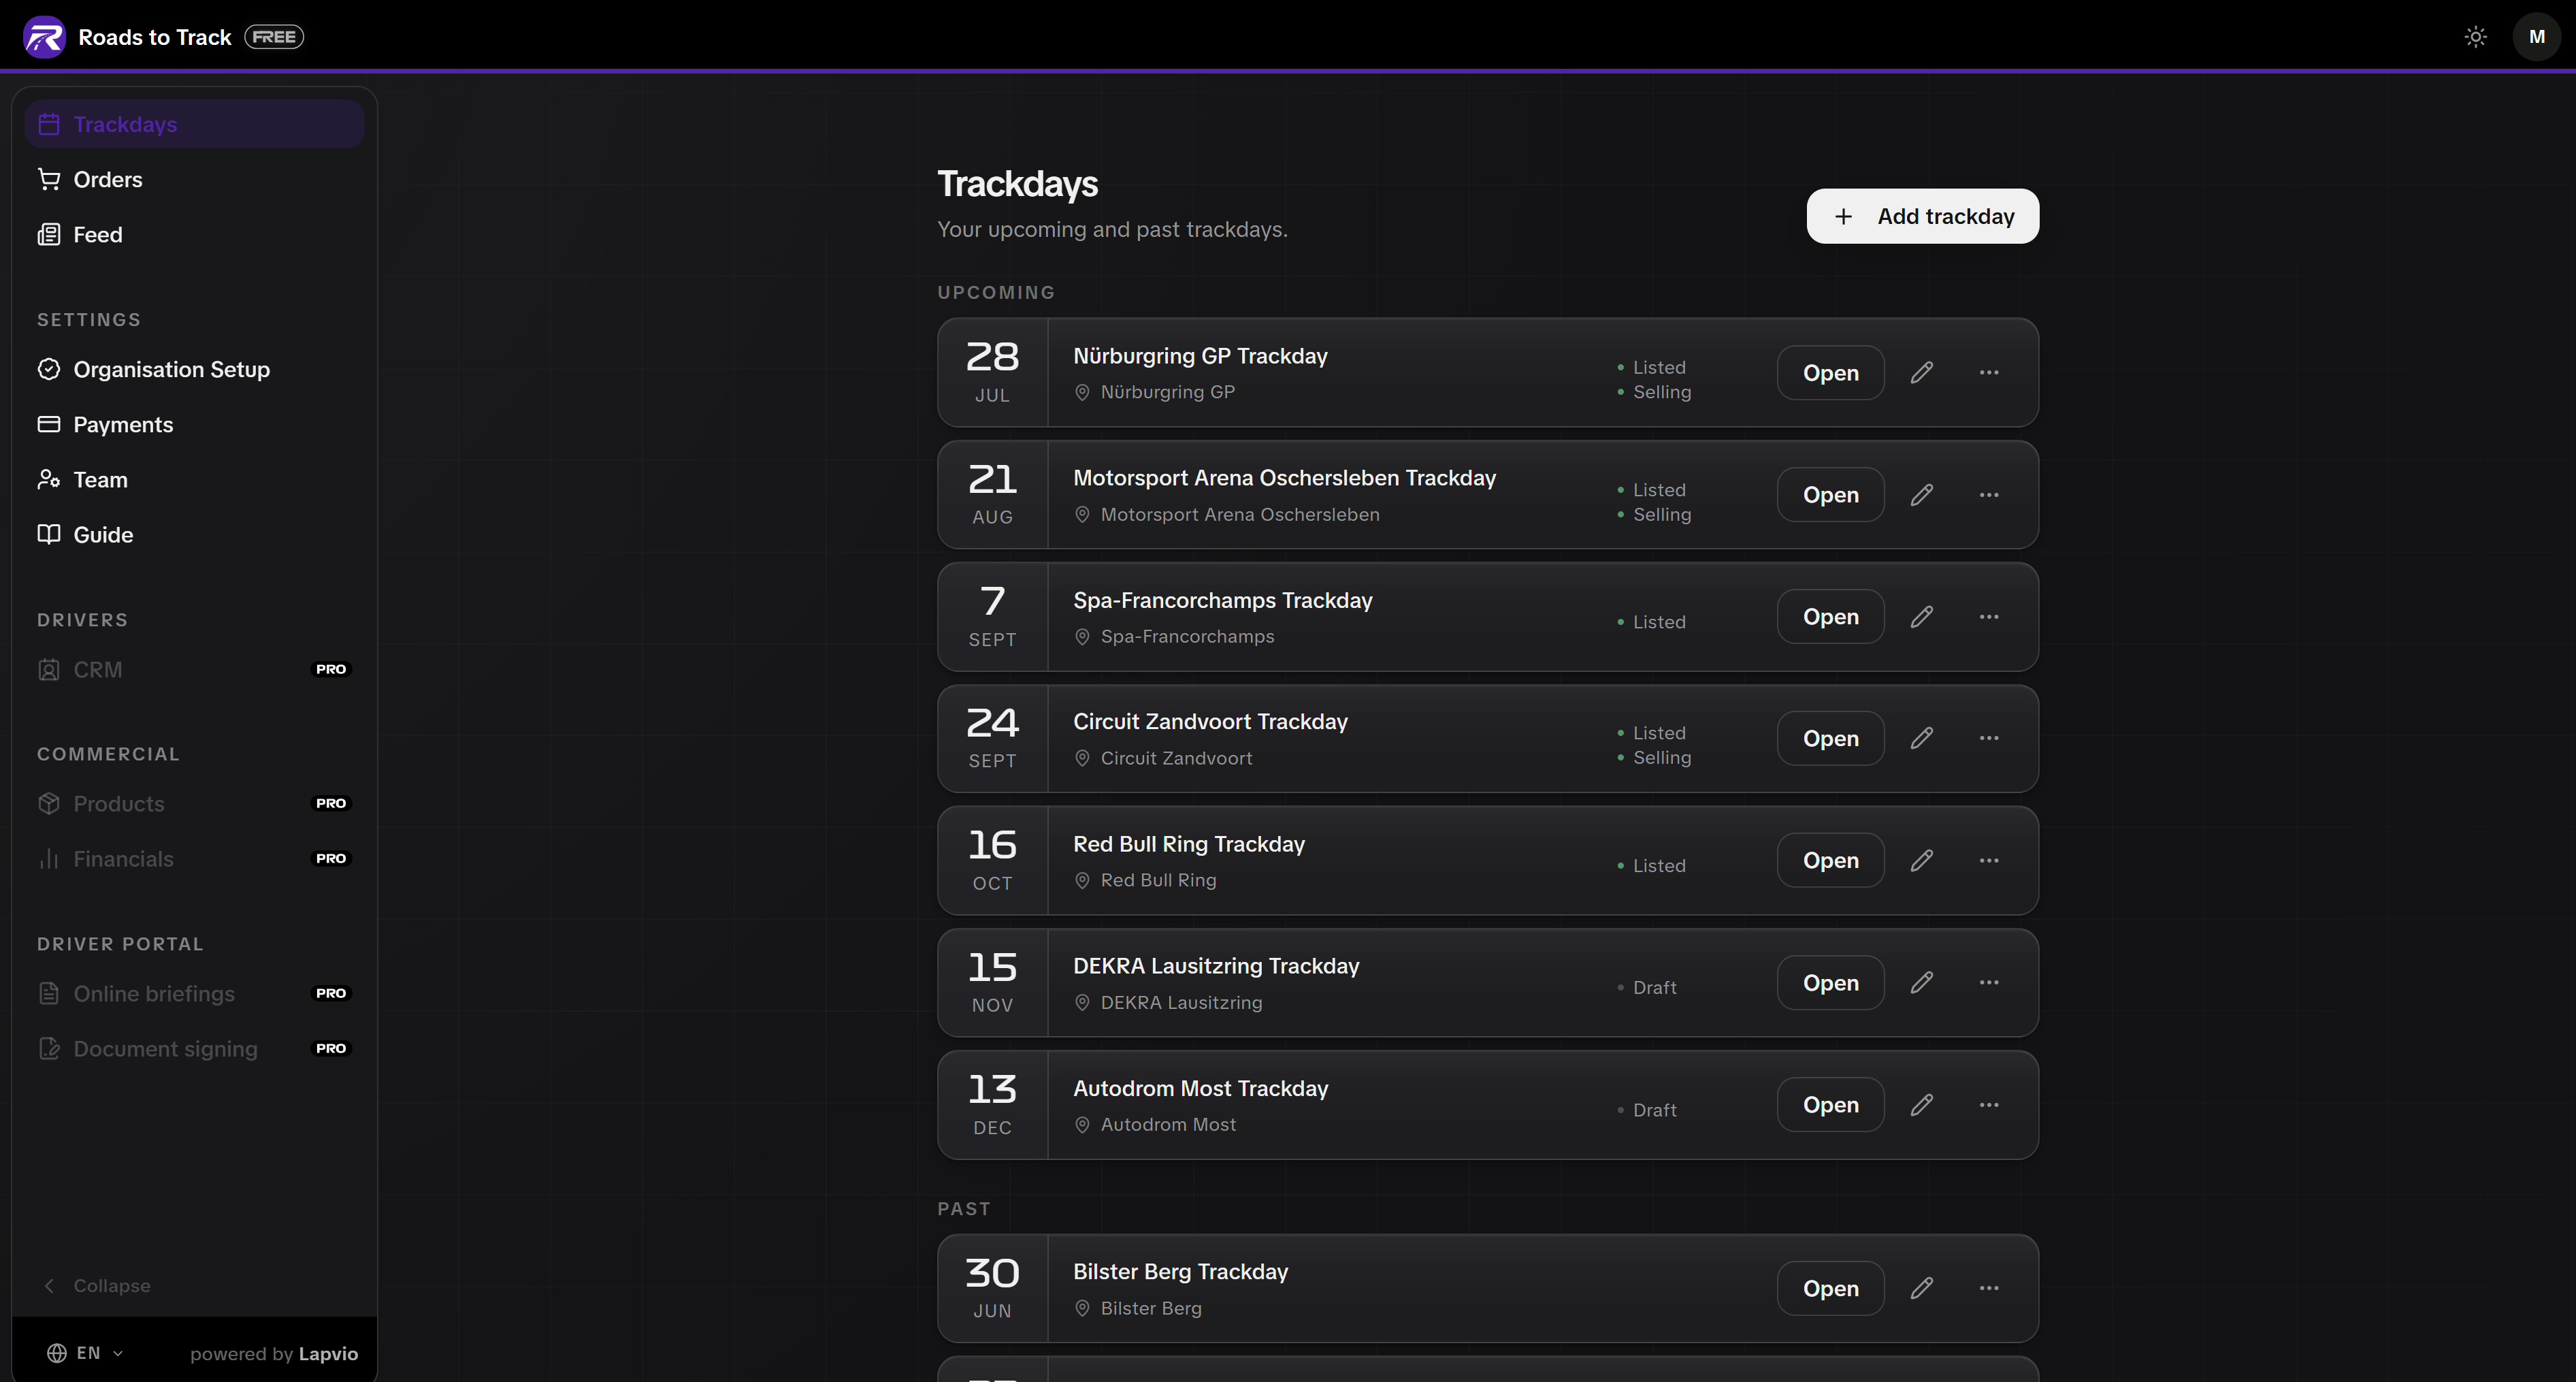Edit the Red Bull Ring Trackday

1921,861
